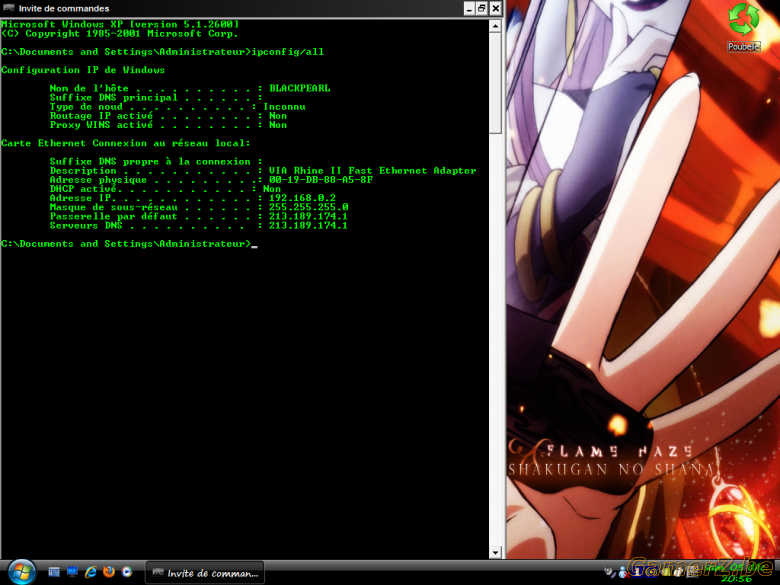This screenshot has height=585, width=780.
Task: Click 'VIA Rhine II Fast Ethernet Adapter' description
Action: pyautogui.click(x=373, y=171)
